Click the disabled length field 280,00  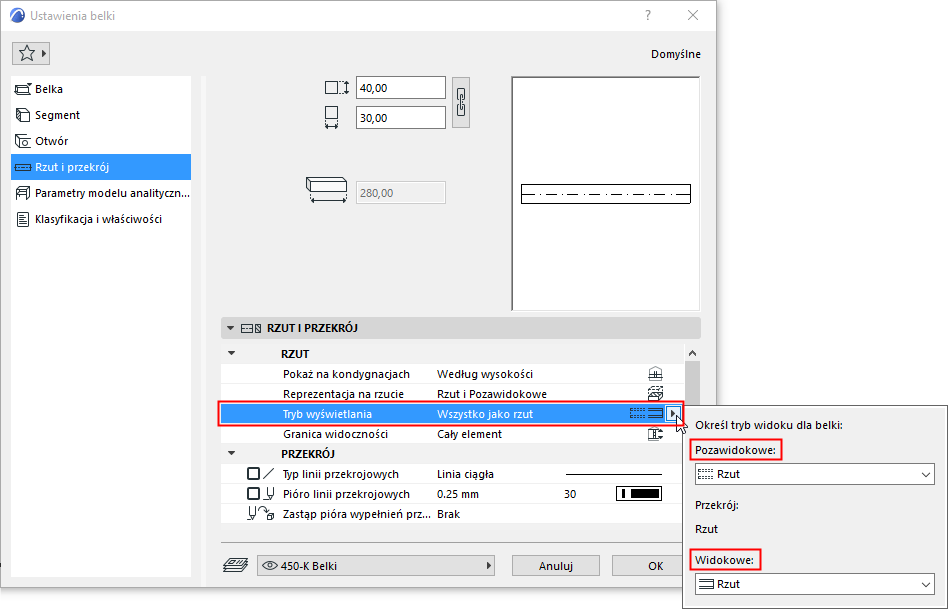[401, 193]
